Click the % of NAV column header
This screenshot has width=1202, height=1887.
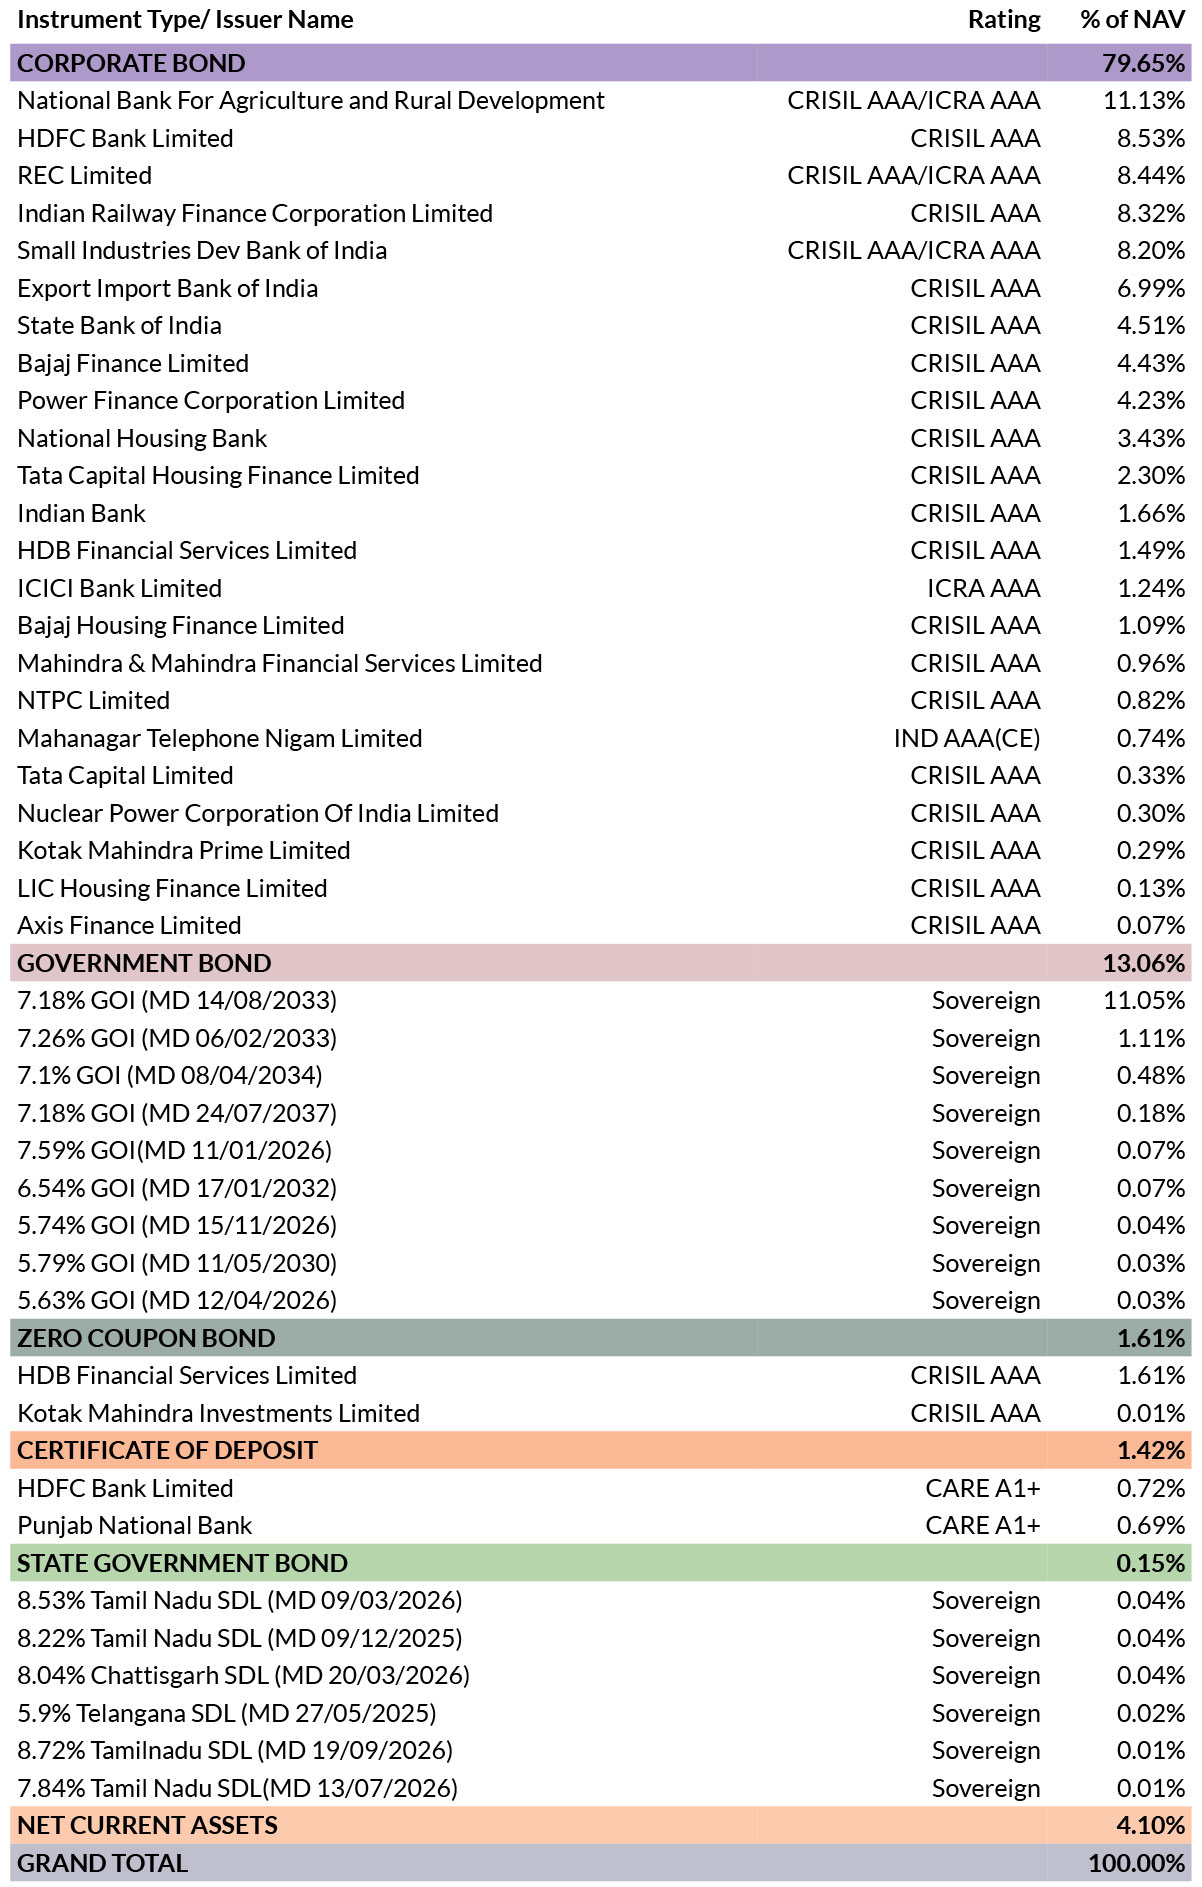[x=1133, y=20]
